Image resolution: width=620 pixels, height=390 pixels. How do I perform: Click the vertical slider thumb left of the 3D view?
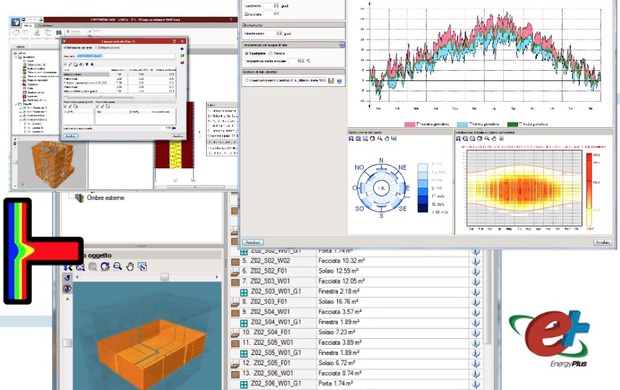[67, 343]
